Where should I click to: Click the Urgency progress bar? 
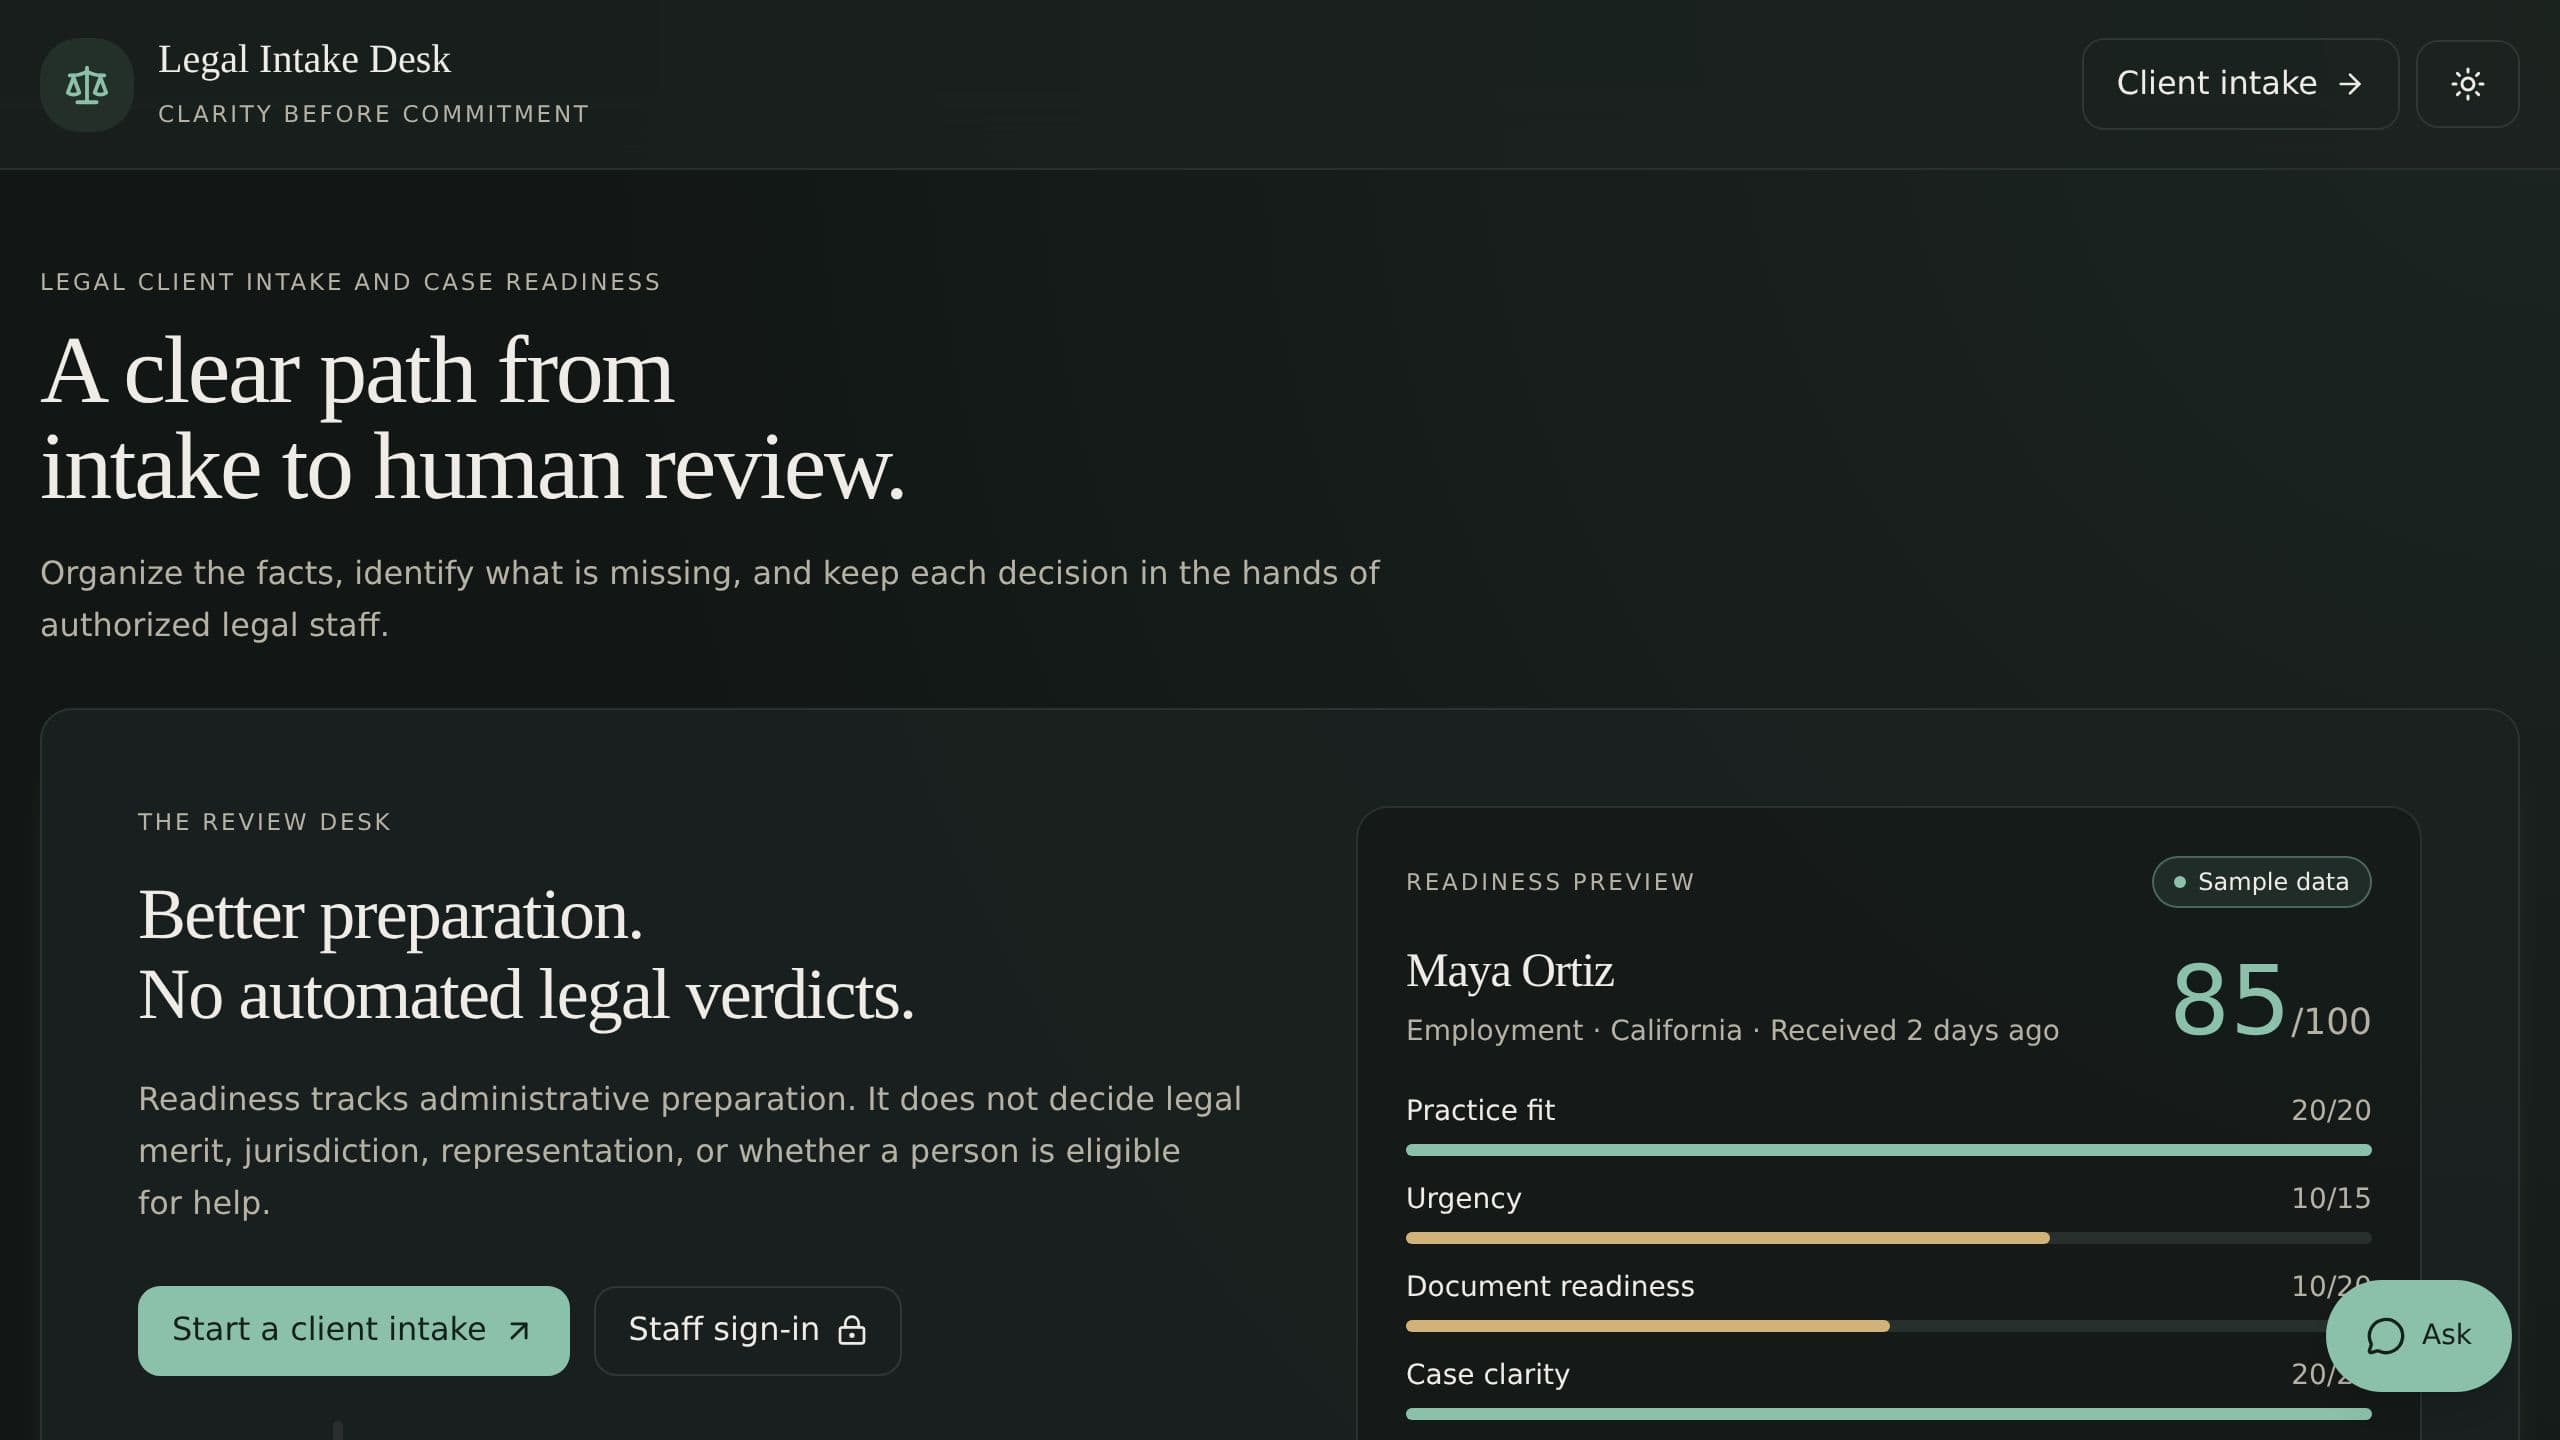(x=1888, y=1238)
